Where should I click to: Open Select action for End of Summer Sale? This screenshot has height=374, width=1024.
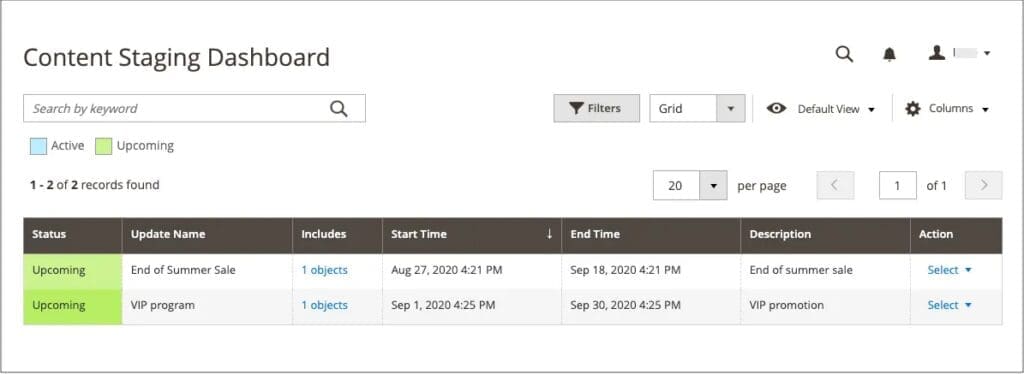click(950, 270)
